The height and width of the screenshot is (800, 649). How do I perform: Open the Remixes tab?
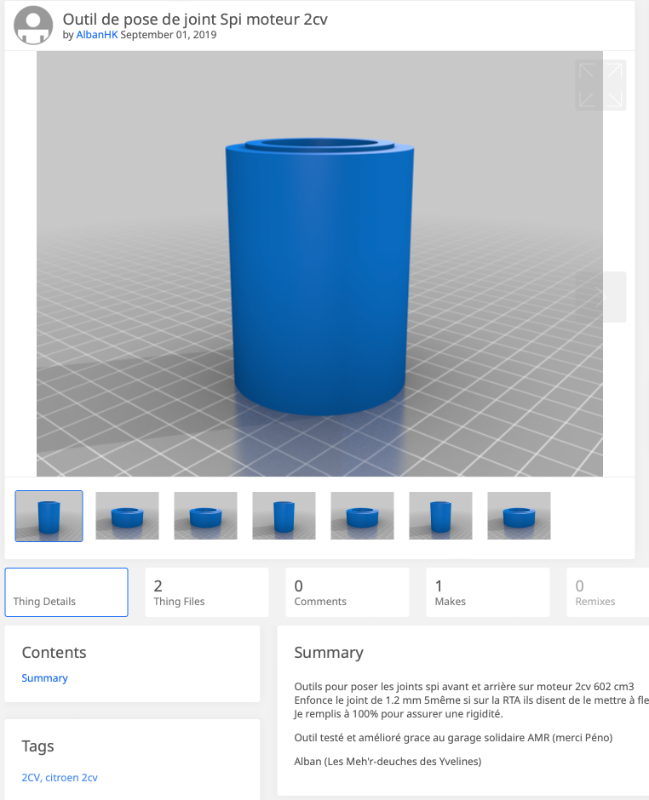tap(607, 592)
